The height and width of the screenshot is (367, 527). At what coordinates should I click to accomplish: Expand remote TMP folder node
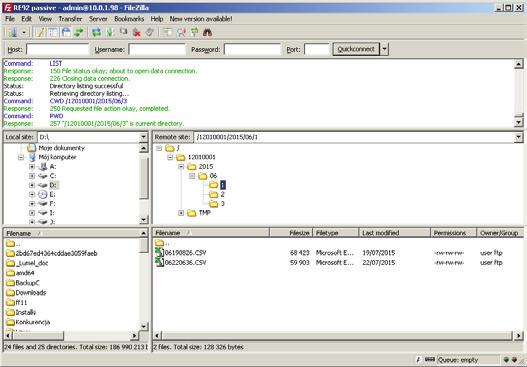coord(181,213)
